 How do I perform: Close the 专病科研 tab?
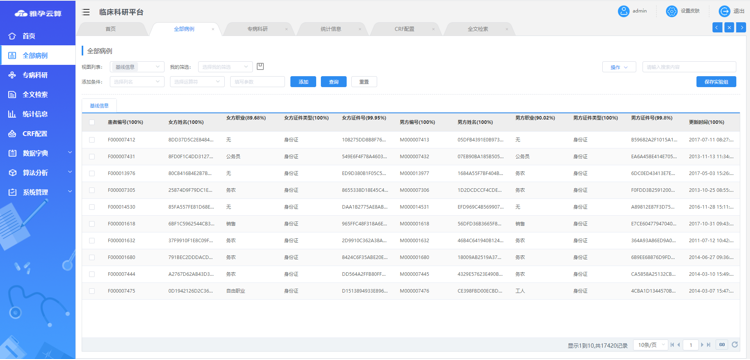tap(287, 29)
